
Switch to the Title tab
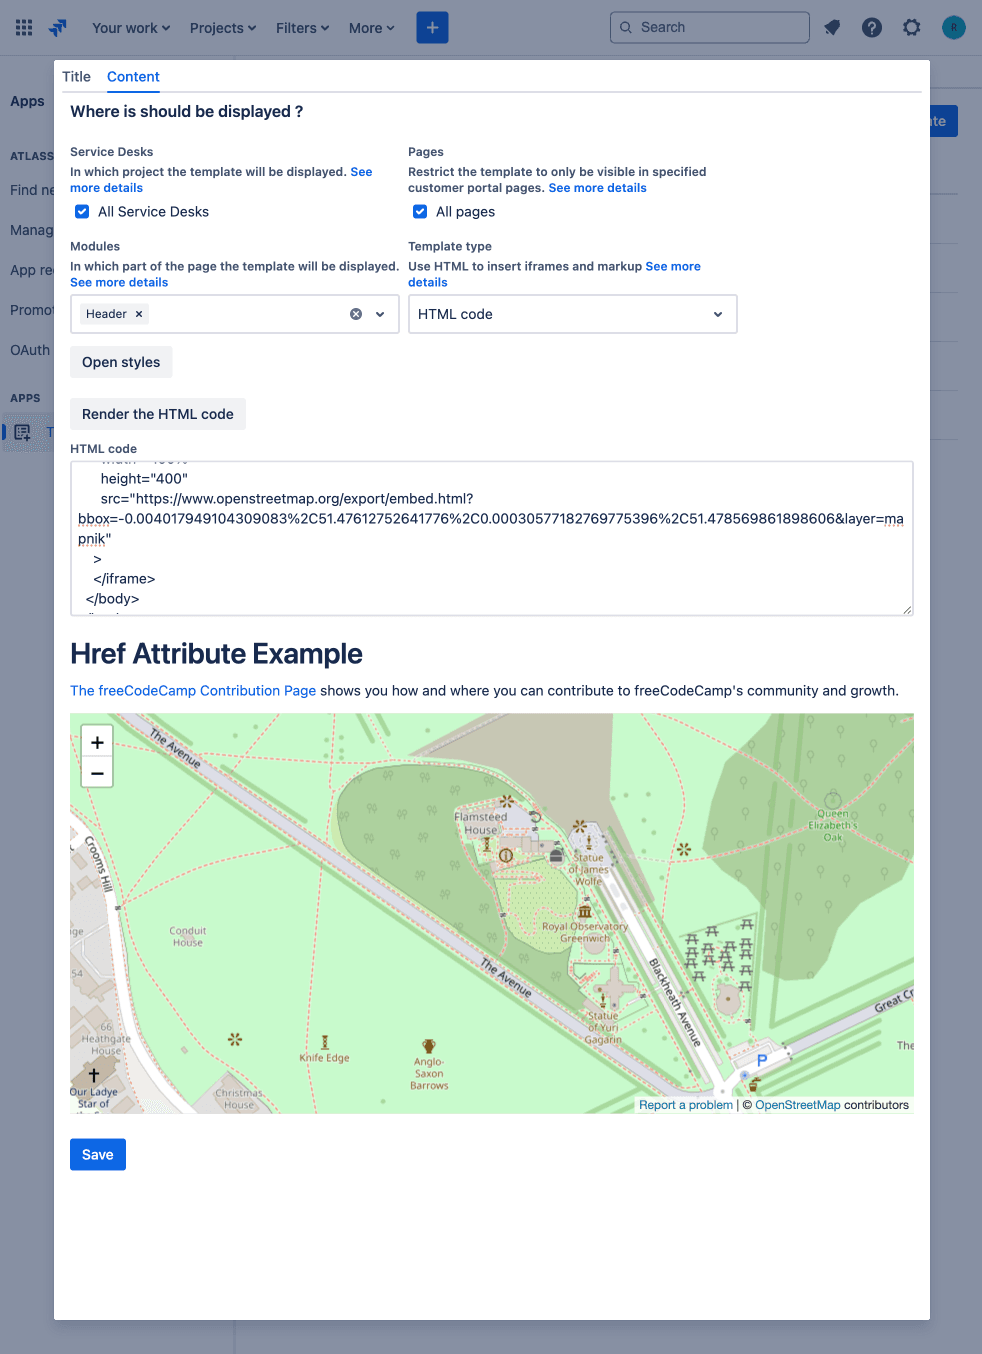(x=76, y=77)
